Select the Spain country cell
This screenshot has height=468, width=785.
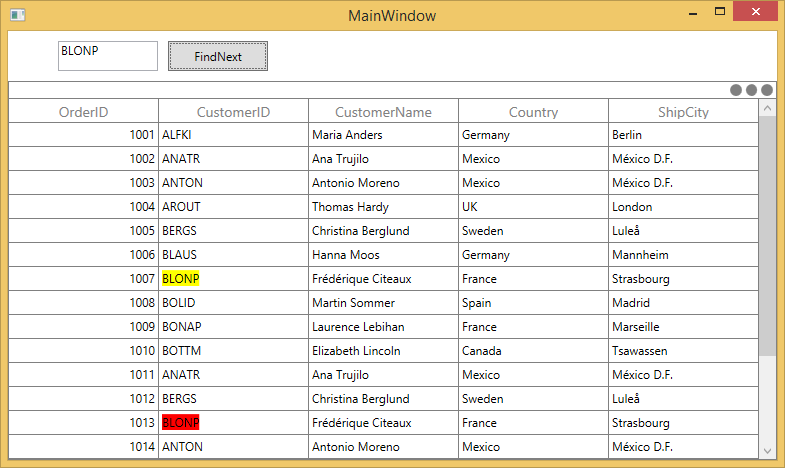click(x=533, y=303)
